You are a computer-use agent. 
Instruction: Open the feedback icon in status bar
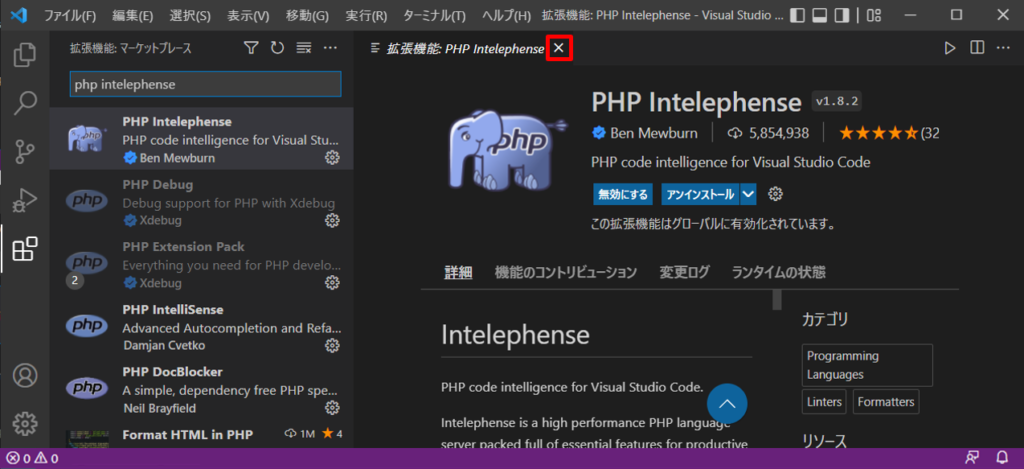[973, 459]
